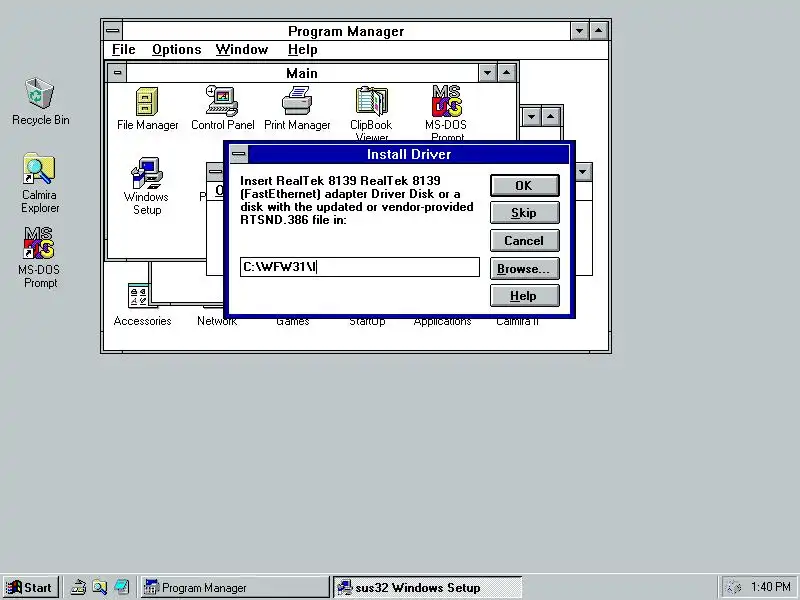Click Cancel in the Install Driver dialog
800x600 pixels.
click(x=524, y=240)
